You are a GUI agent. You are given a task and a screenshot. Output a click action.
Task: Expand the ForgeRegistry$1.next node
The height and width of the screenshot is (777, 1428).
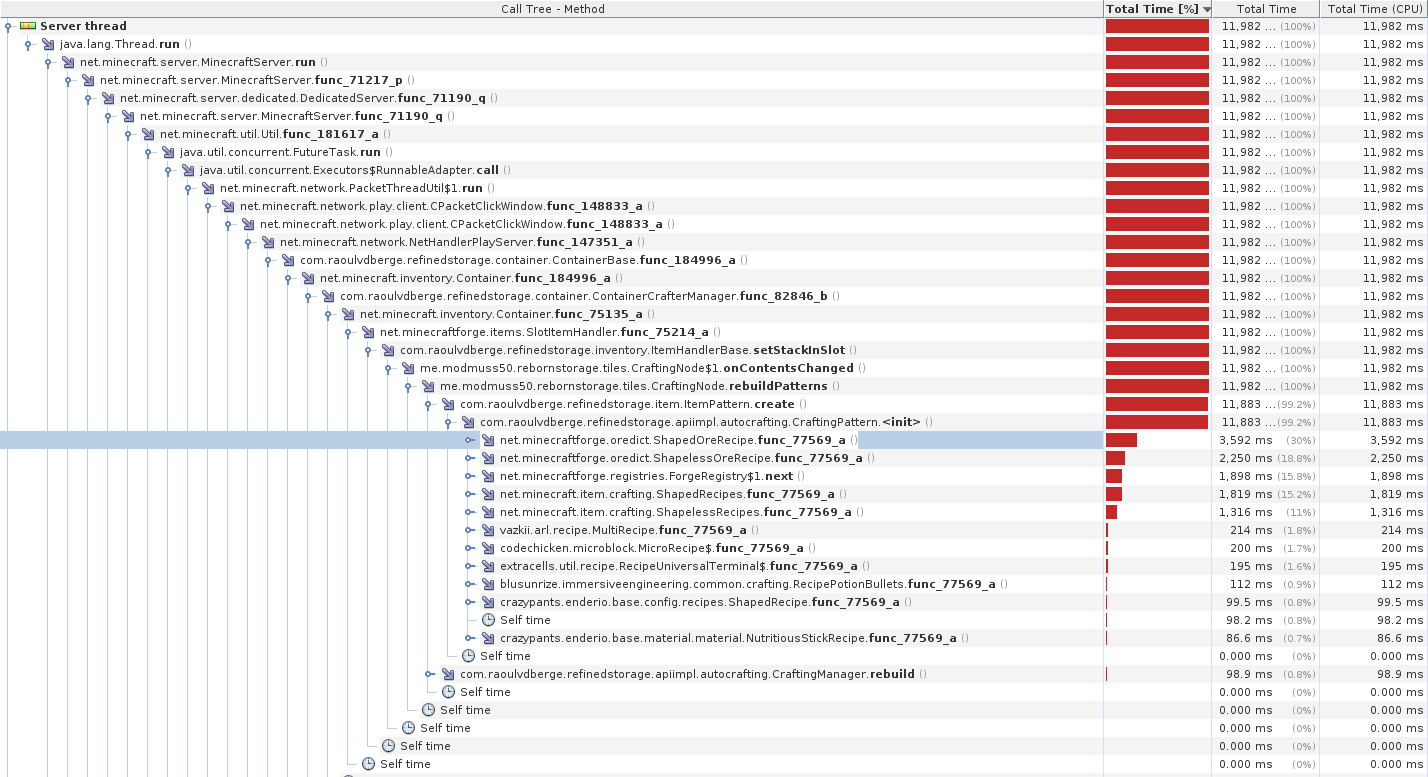(x=470, y=476)
